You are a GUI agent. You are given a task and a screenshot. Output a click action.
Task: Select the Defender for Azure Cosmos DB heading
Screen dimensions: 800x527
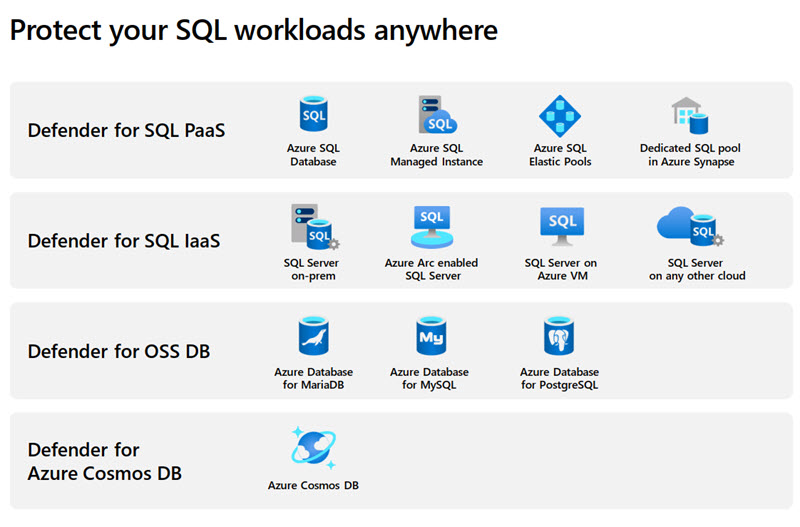[105, 461]
